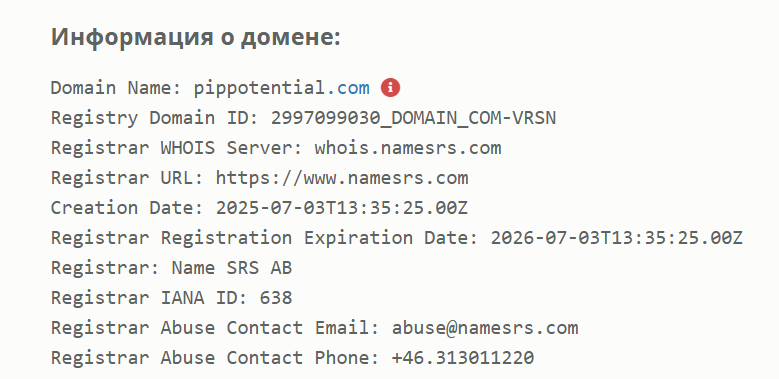Click the Registrar Abuse Contact Phone label
The height and width of the screenshot is (379, 779).
(x=216, y=358)
